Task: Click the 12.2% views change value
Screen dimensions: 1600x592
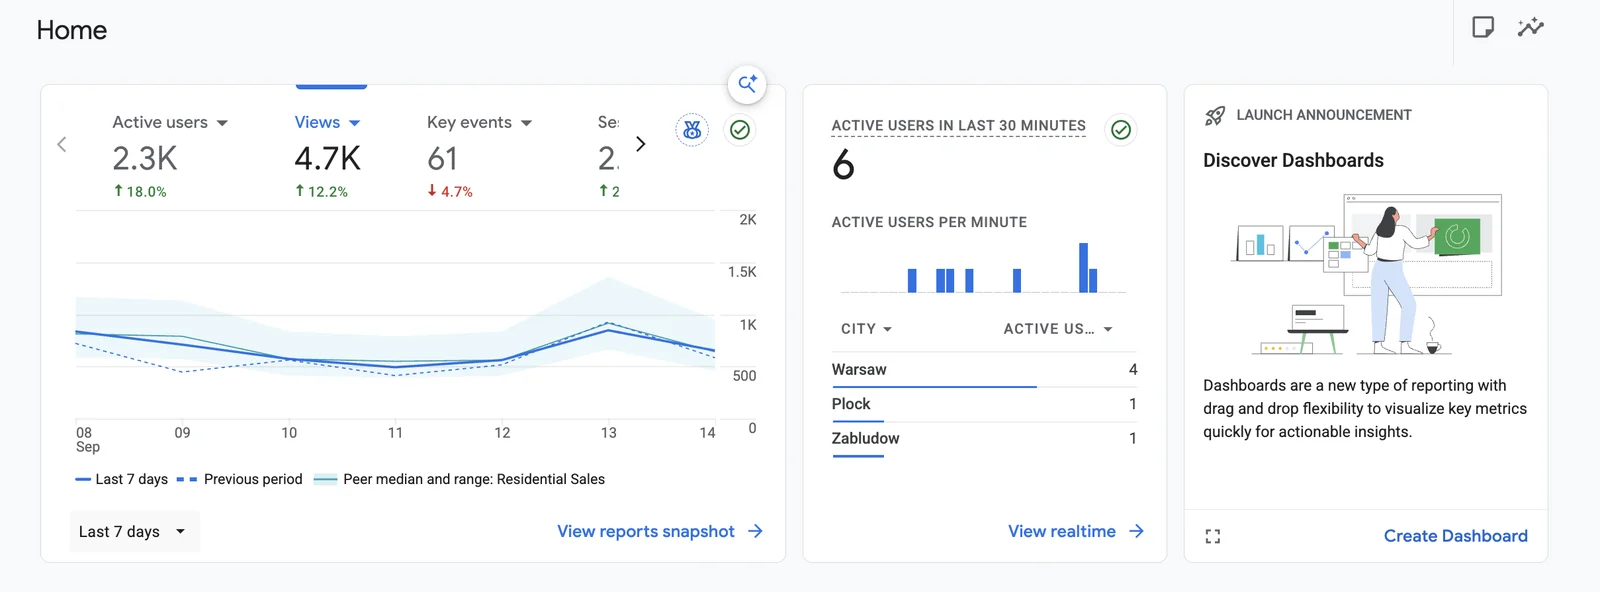Action: point(321,191)
